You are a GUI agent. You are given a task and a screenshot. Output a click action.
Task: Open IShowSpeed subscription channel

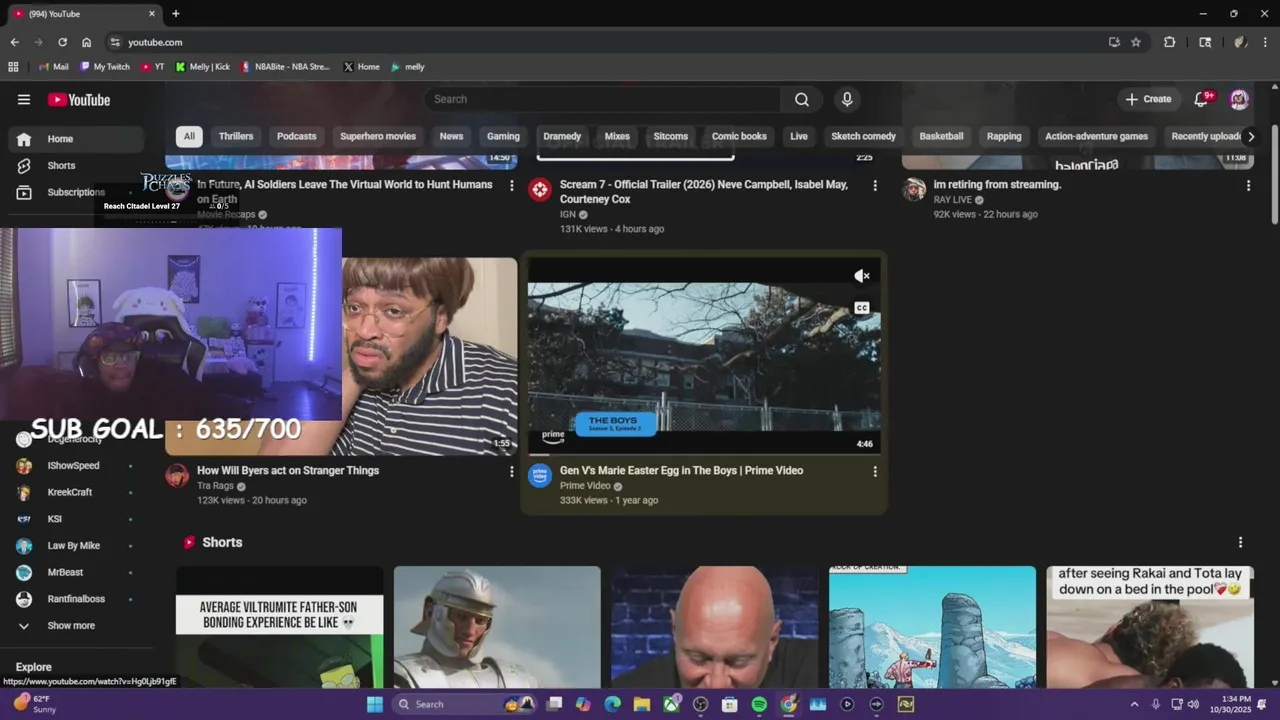pyautogui.click(x=76, y=466)
